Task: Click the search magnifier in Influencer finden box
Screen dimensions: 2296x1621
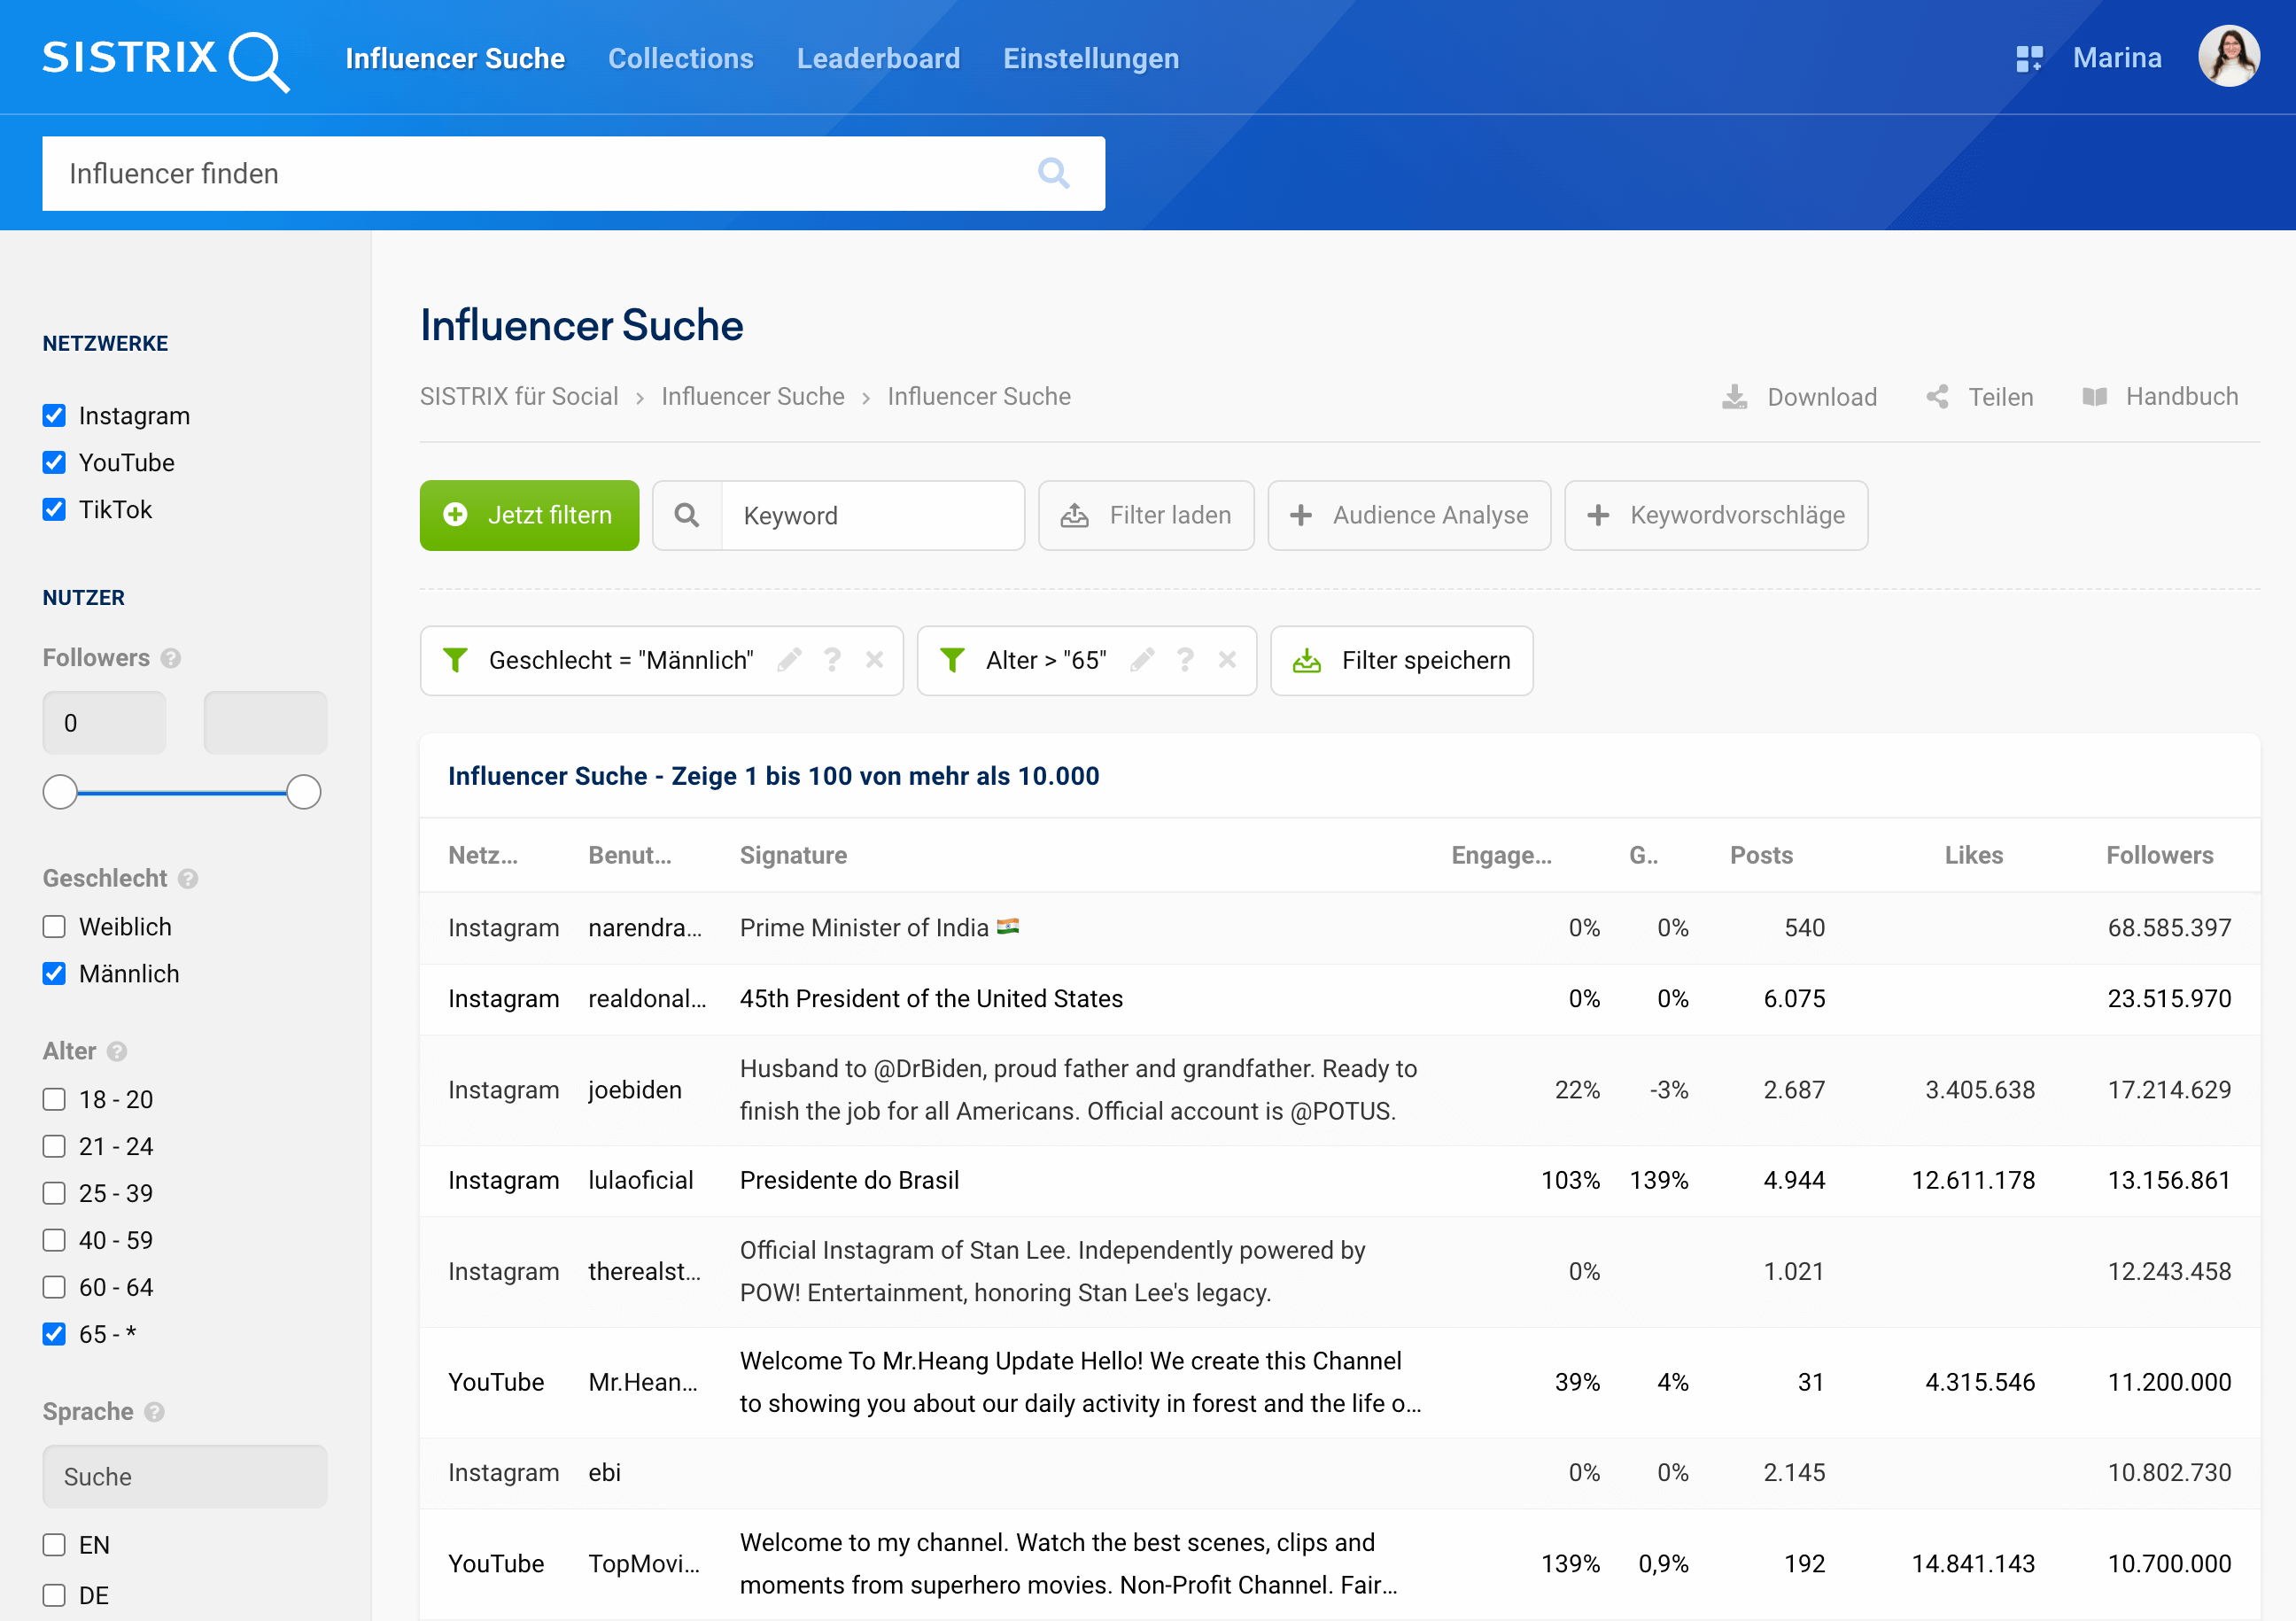Action: (x=1053, y=173)
